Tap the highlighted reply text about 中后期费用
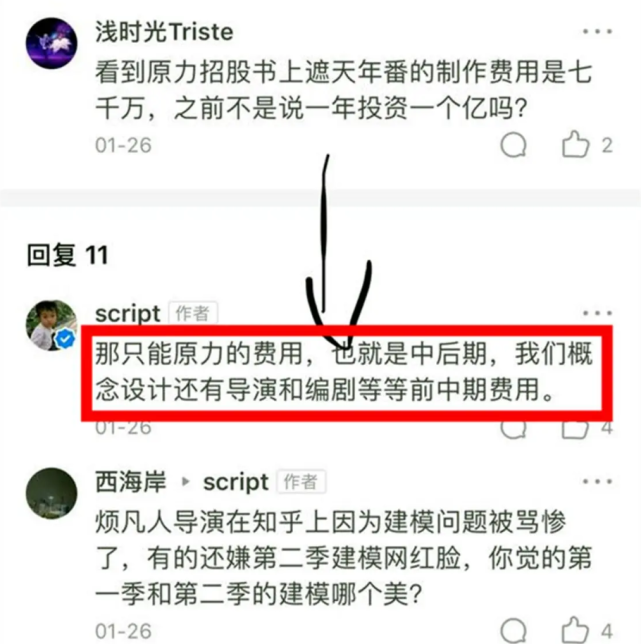 click(x=344, y=372)
